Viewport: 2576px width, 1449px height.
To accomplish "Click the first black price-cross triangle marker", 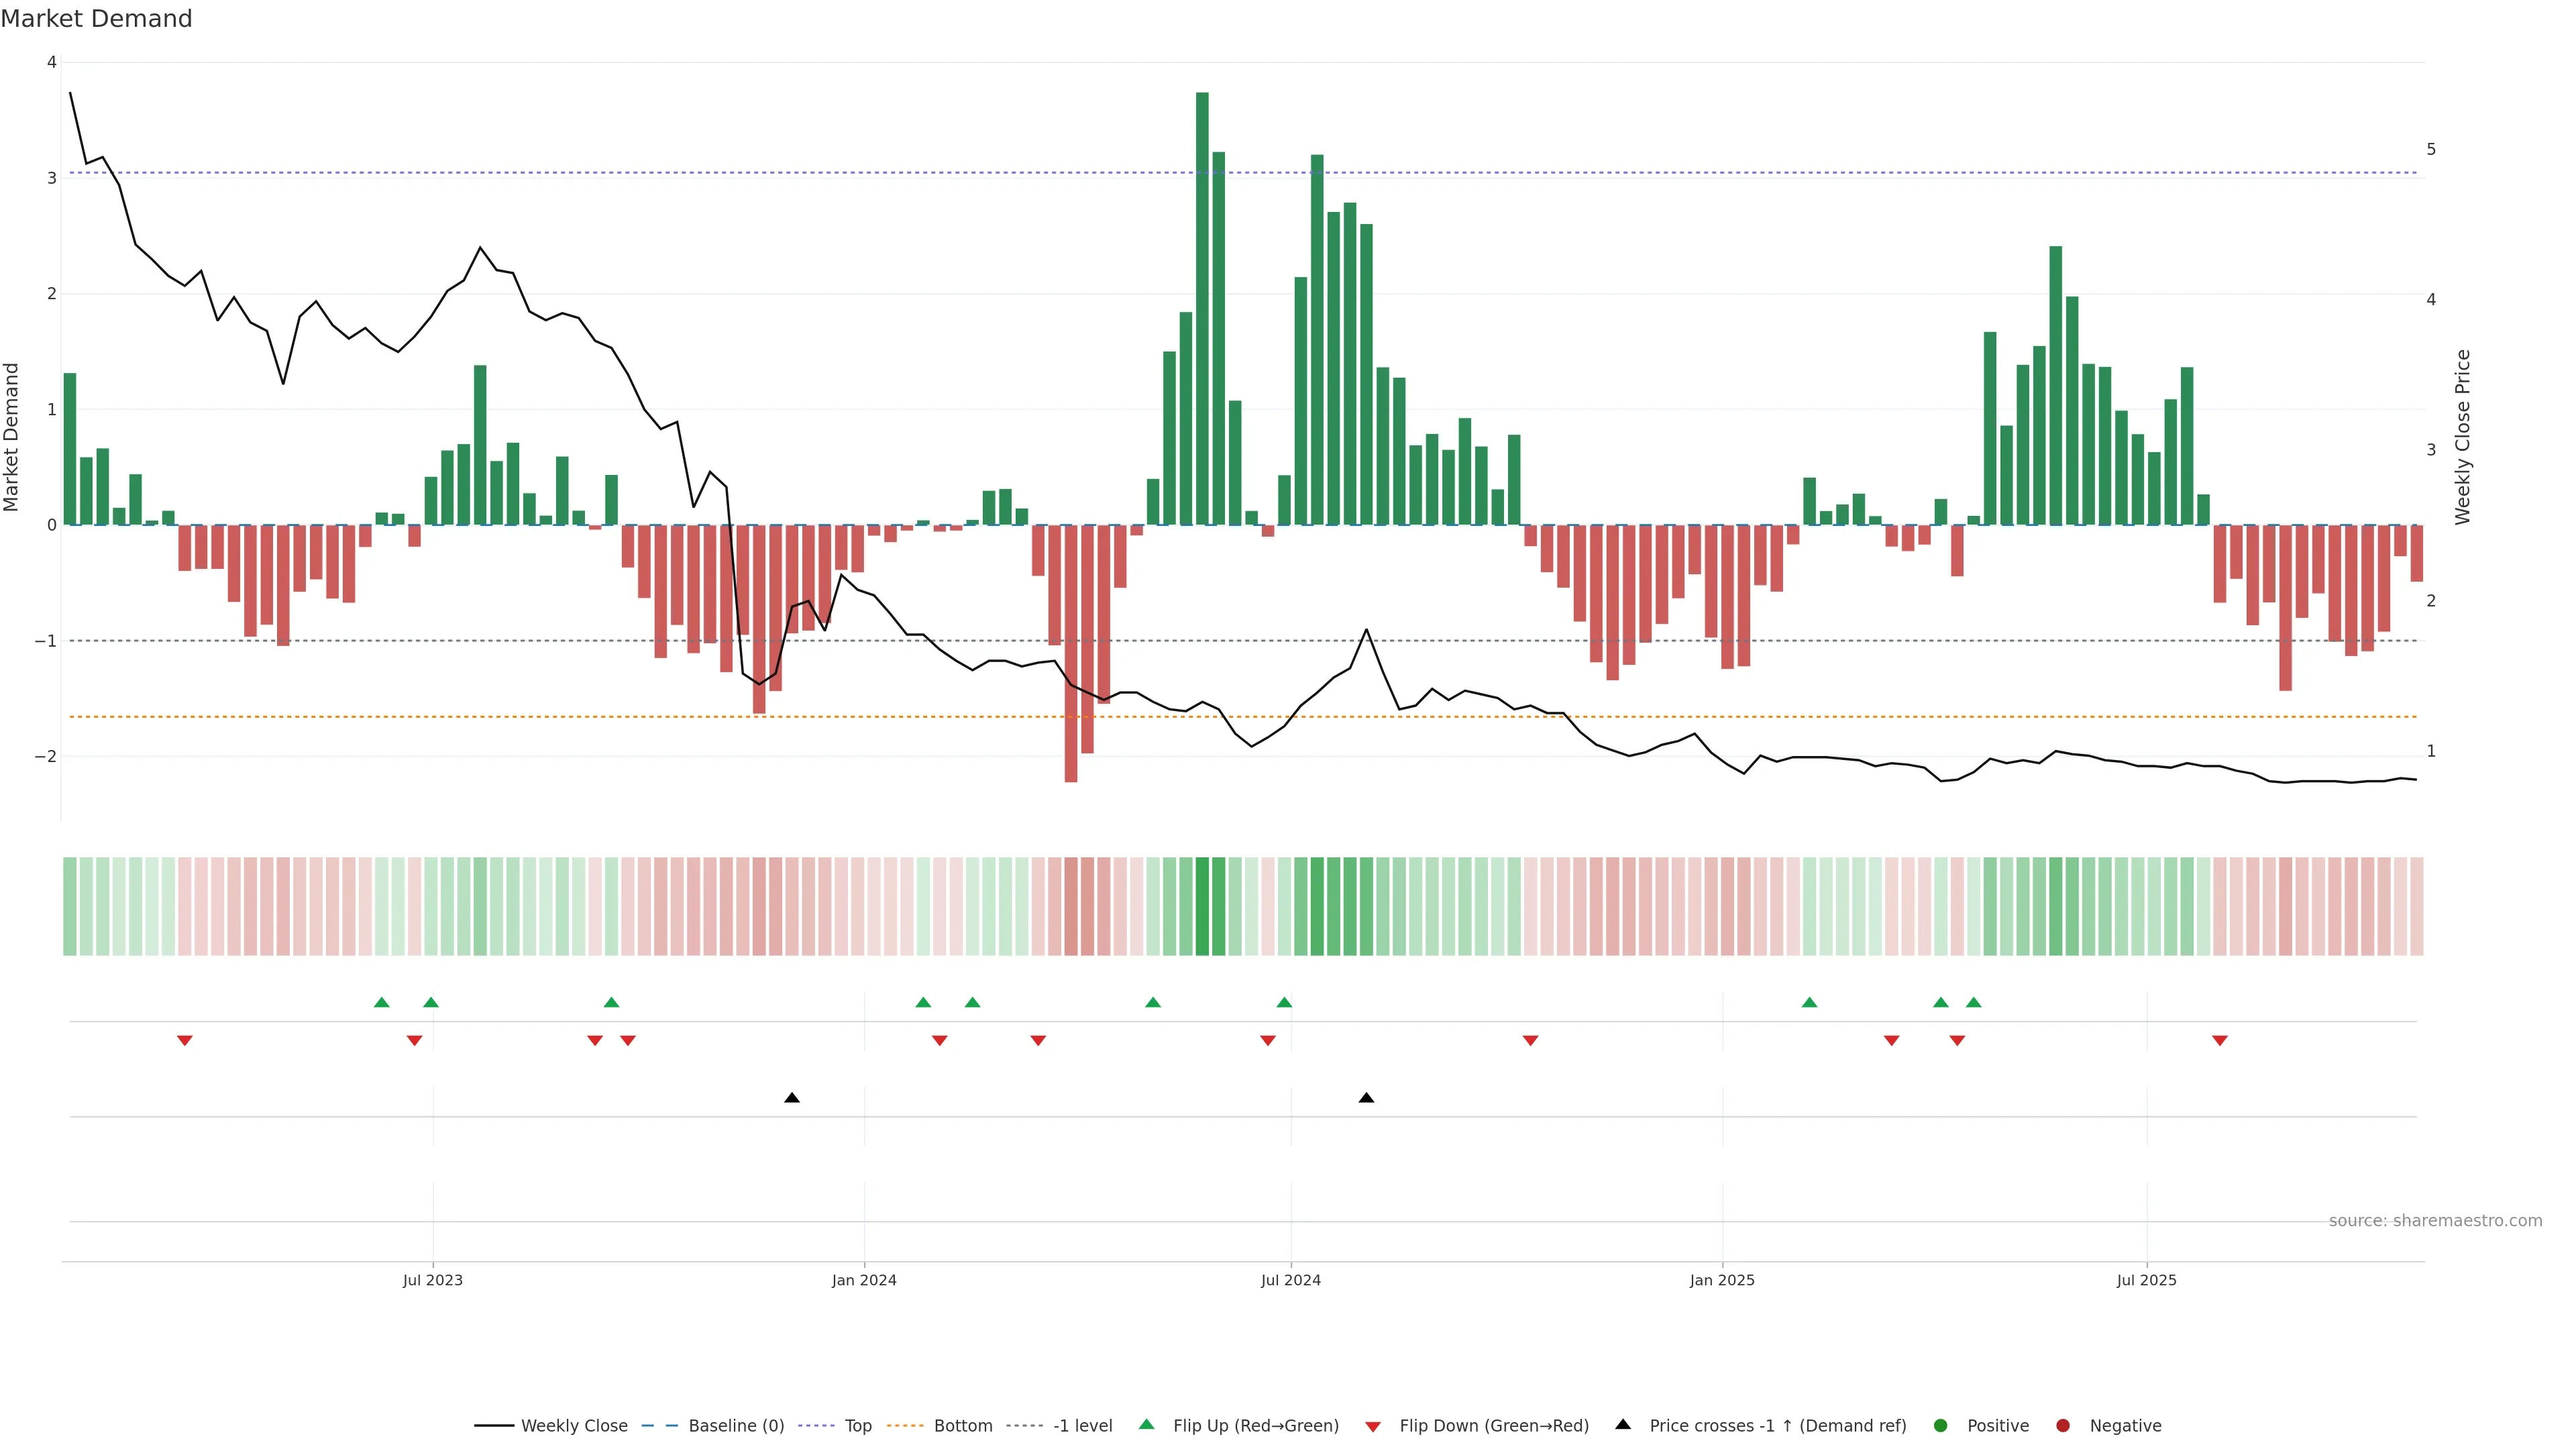I will click(x=792, y=1098).
